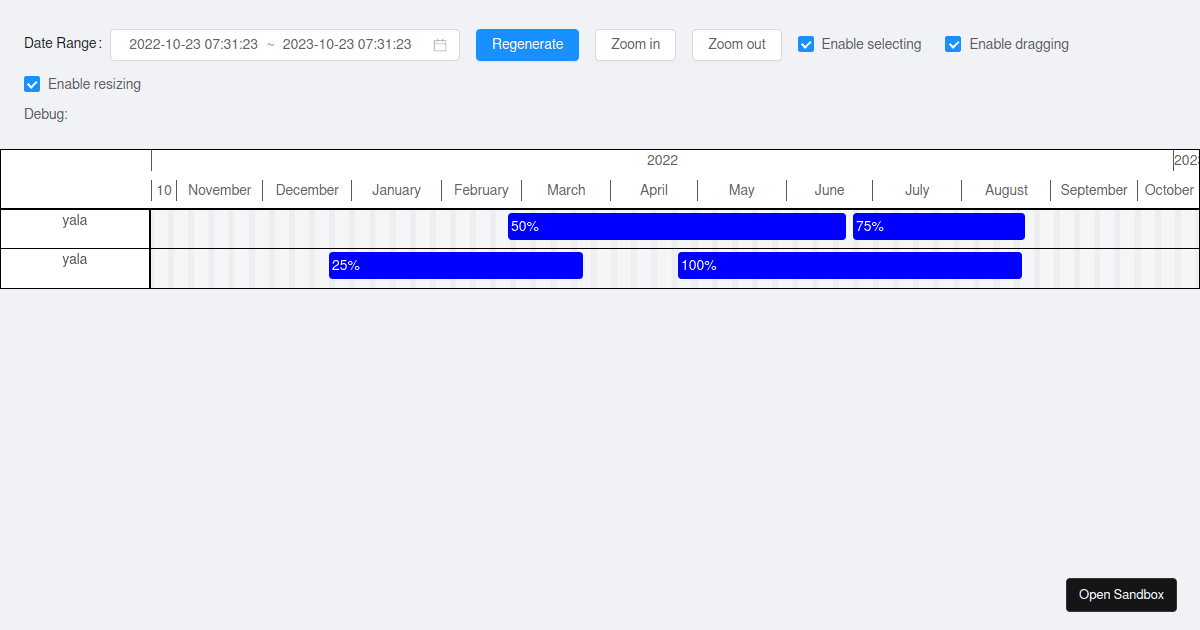This screenshot has width=1200, height=630.
Task: Toggle the Enable resizing checkbox
Action: [x=31, y=84]
